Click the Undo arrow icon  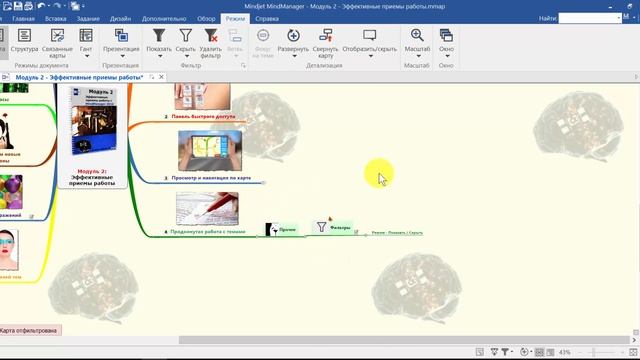[41, 6]
